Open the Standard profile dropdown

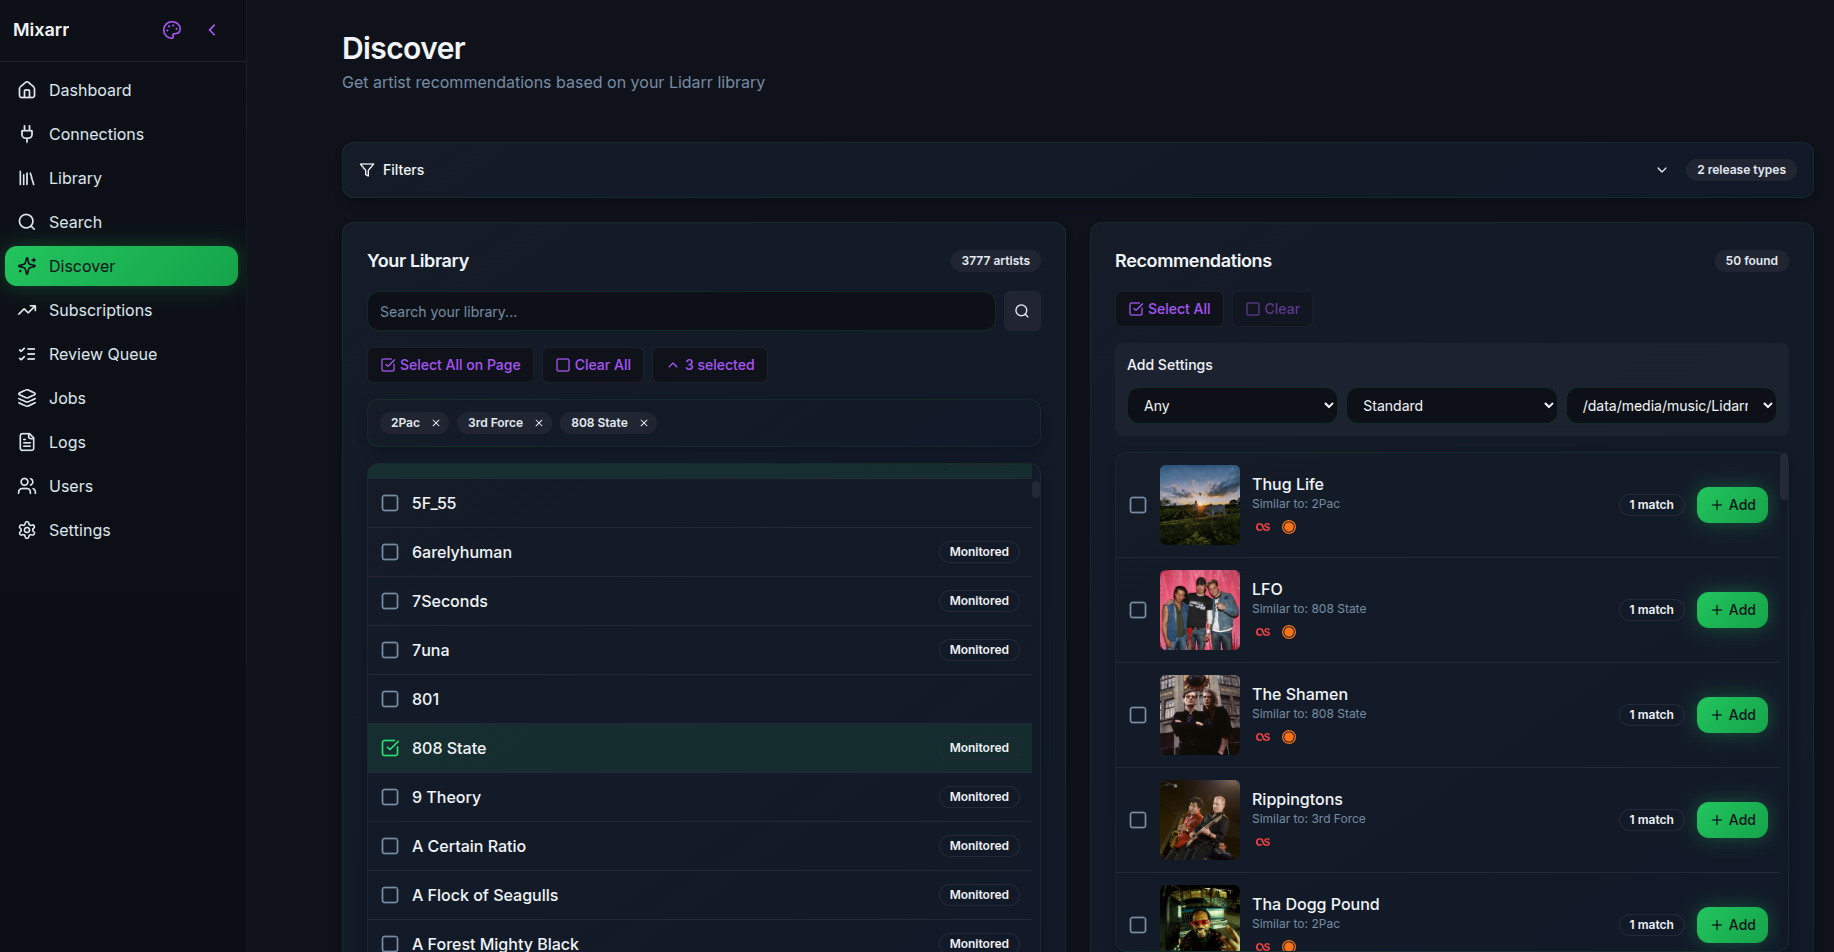coord(1451,405)
